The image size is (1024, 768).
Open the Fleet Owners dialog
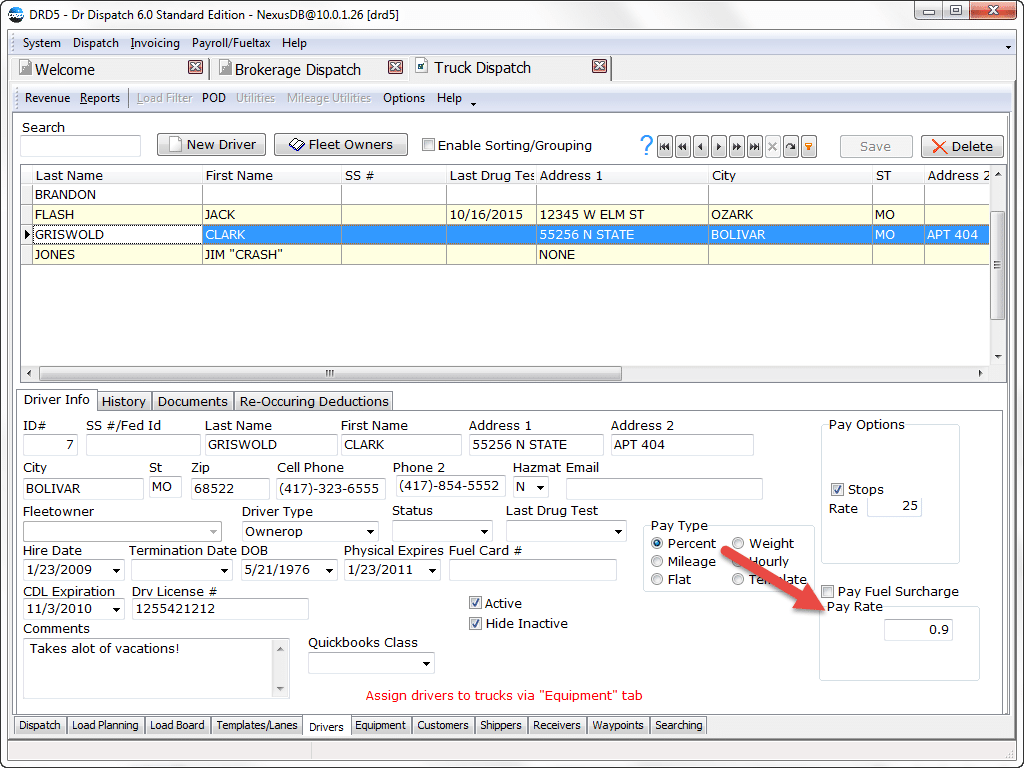(x=340, y=144)
